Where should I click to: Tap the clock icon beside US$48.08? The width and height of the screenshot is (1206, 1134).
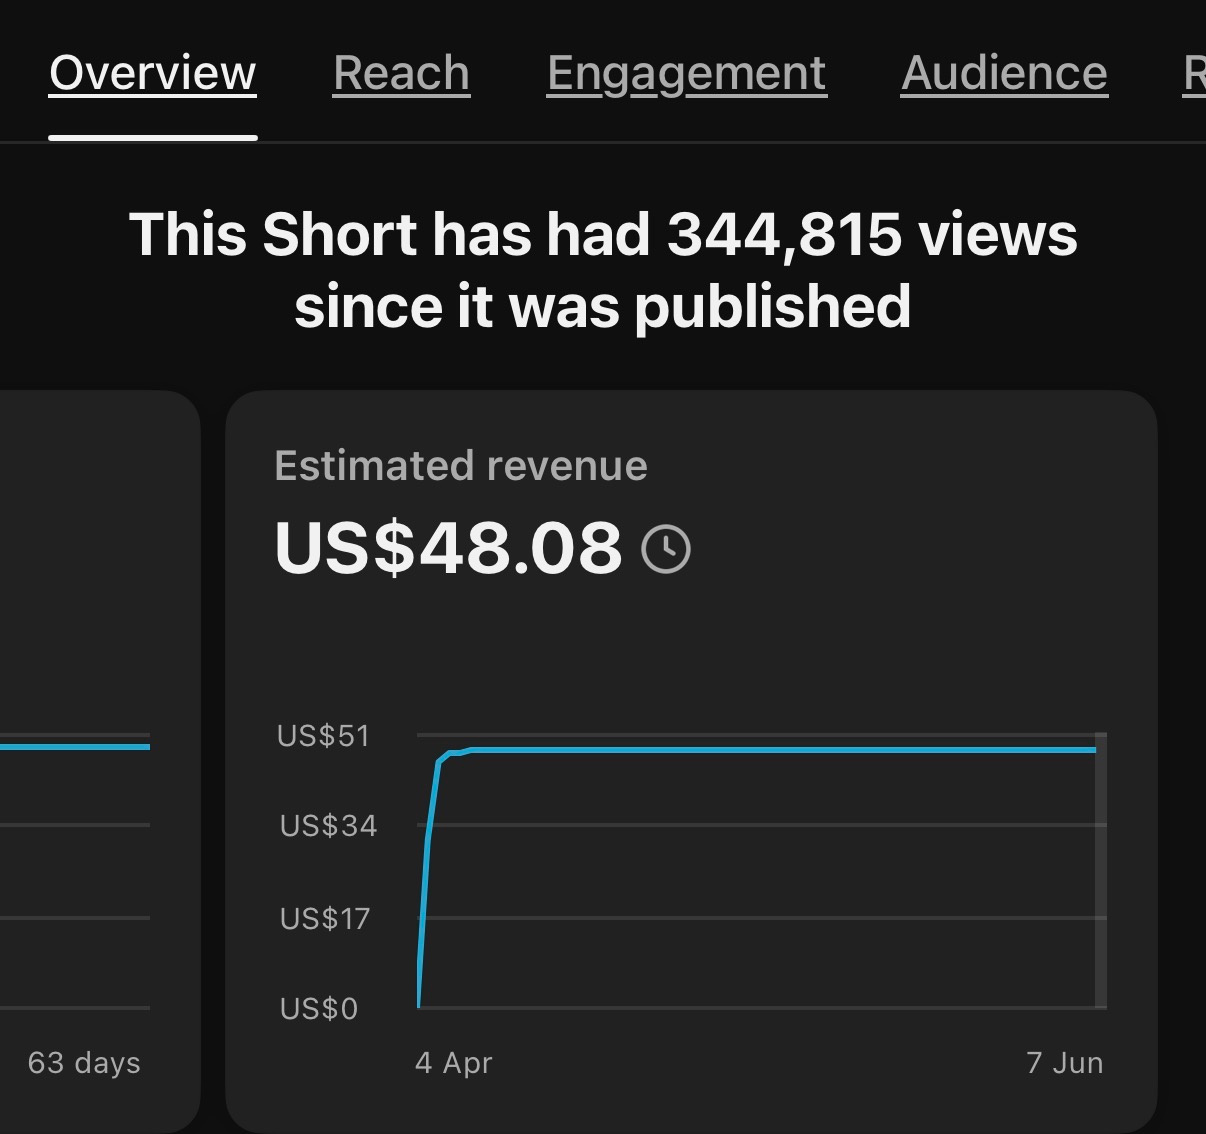point(665,549)
